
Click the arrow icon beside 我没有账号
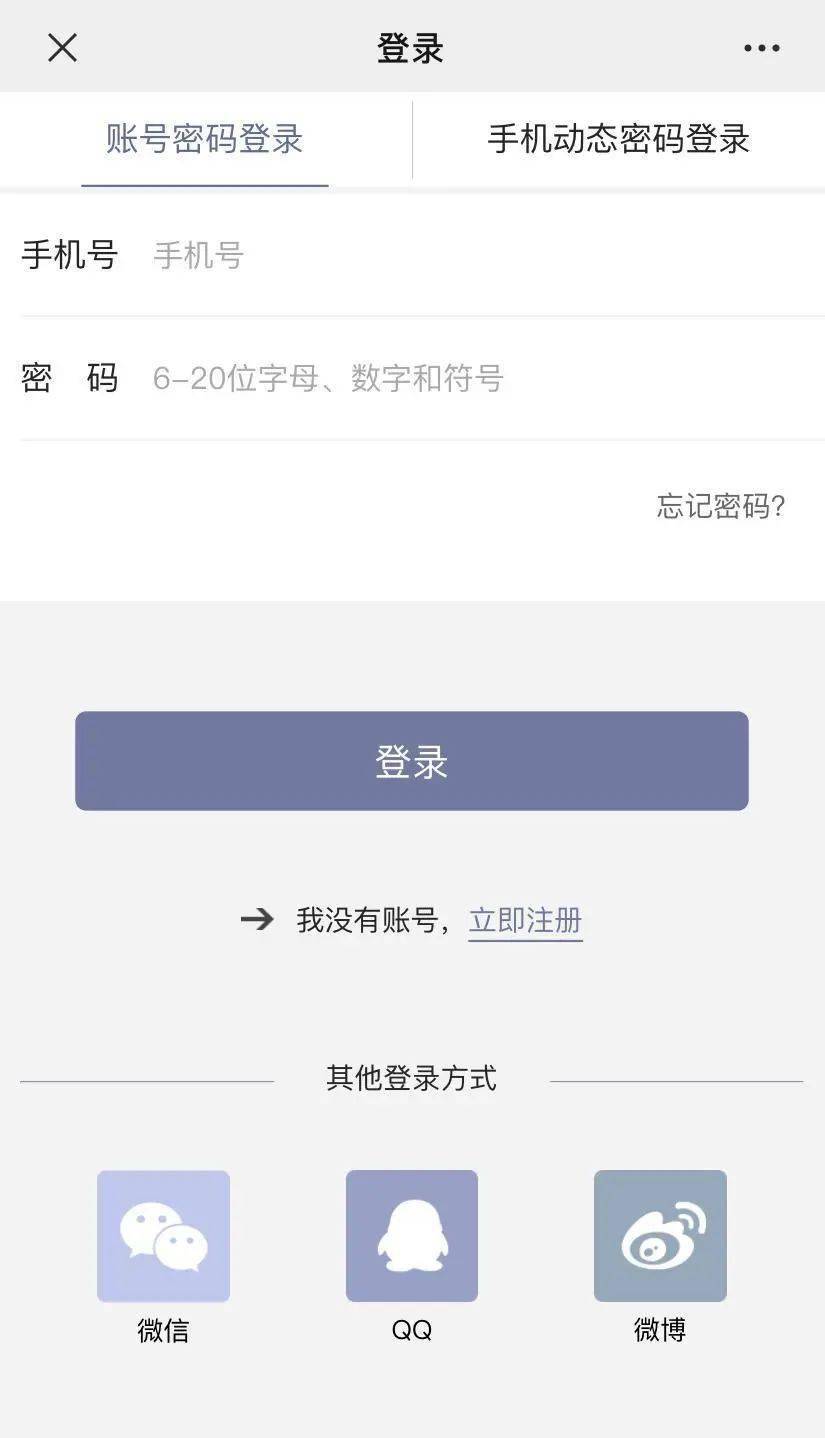257,919
